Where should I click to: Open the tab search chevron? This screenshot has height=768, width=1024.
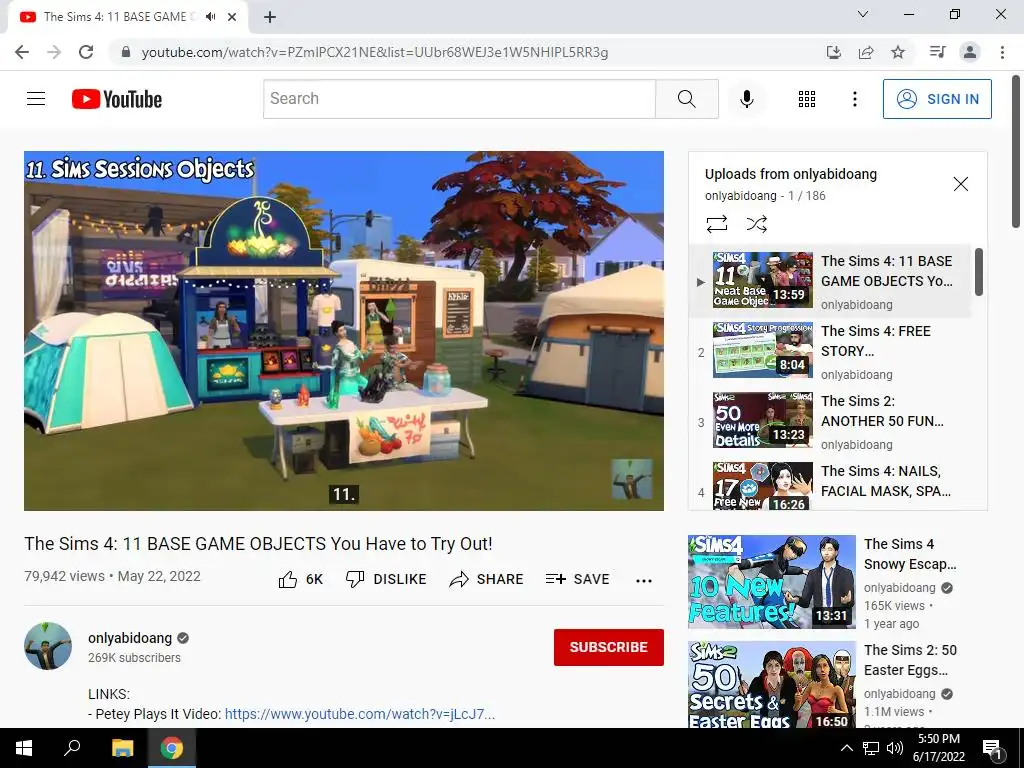point(863,14)
